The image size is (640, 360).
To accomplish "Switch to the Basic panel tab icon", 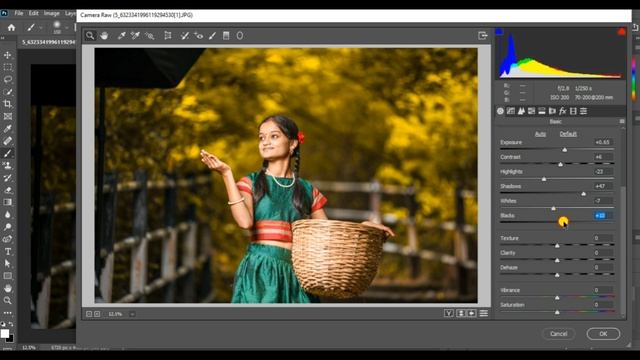I will [500, 111].
